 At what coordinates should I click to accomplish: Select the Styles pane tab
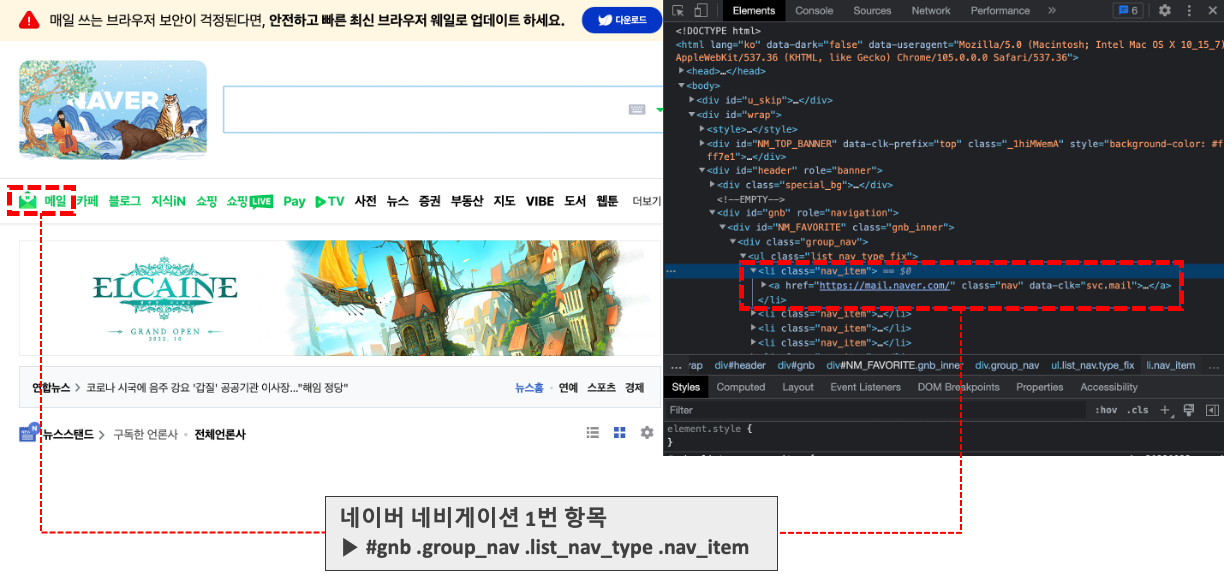coord(686,387)
